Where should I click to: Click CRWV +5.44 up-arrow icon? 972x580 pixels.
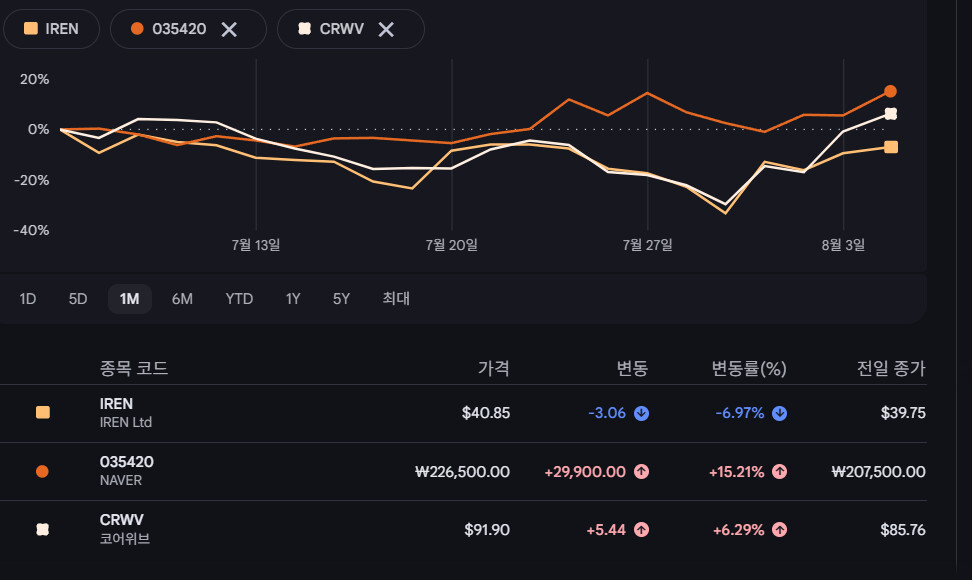tap(642, 530)
